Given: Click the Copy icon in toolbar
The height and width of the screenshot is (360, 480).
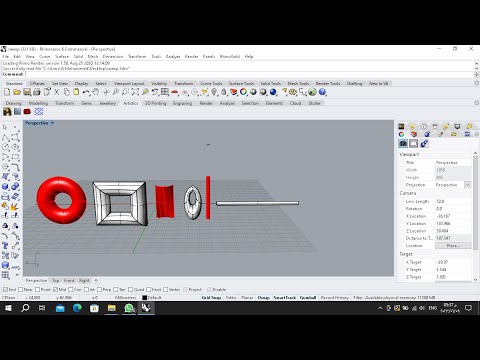Looking at the screenshot, I should (67, 92).
